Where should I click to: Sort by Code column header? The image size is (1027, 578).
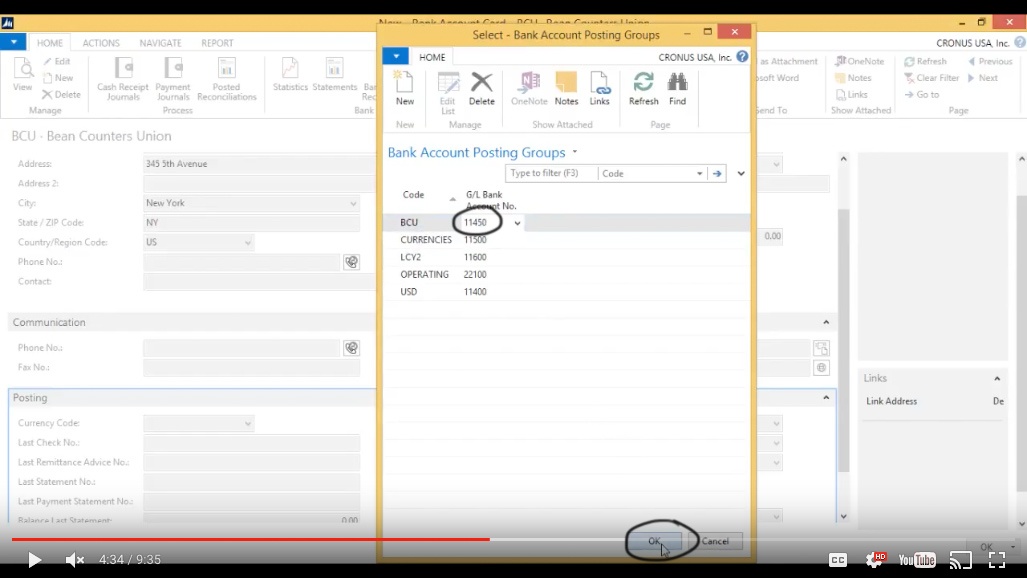pos(413,195)
